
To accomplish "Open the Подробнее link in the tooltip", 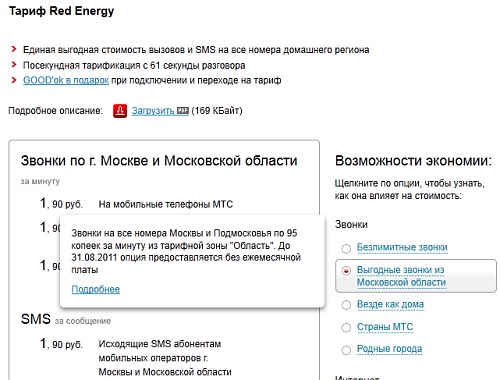I will tap(96, 289).
